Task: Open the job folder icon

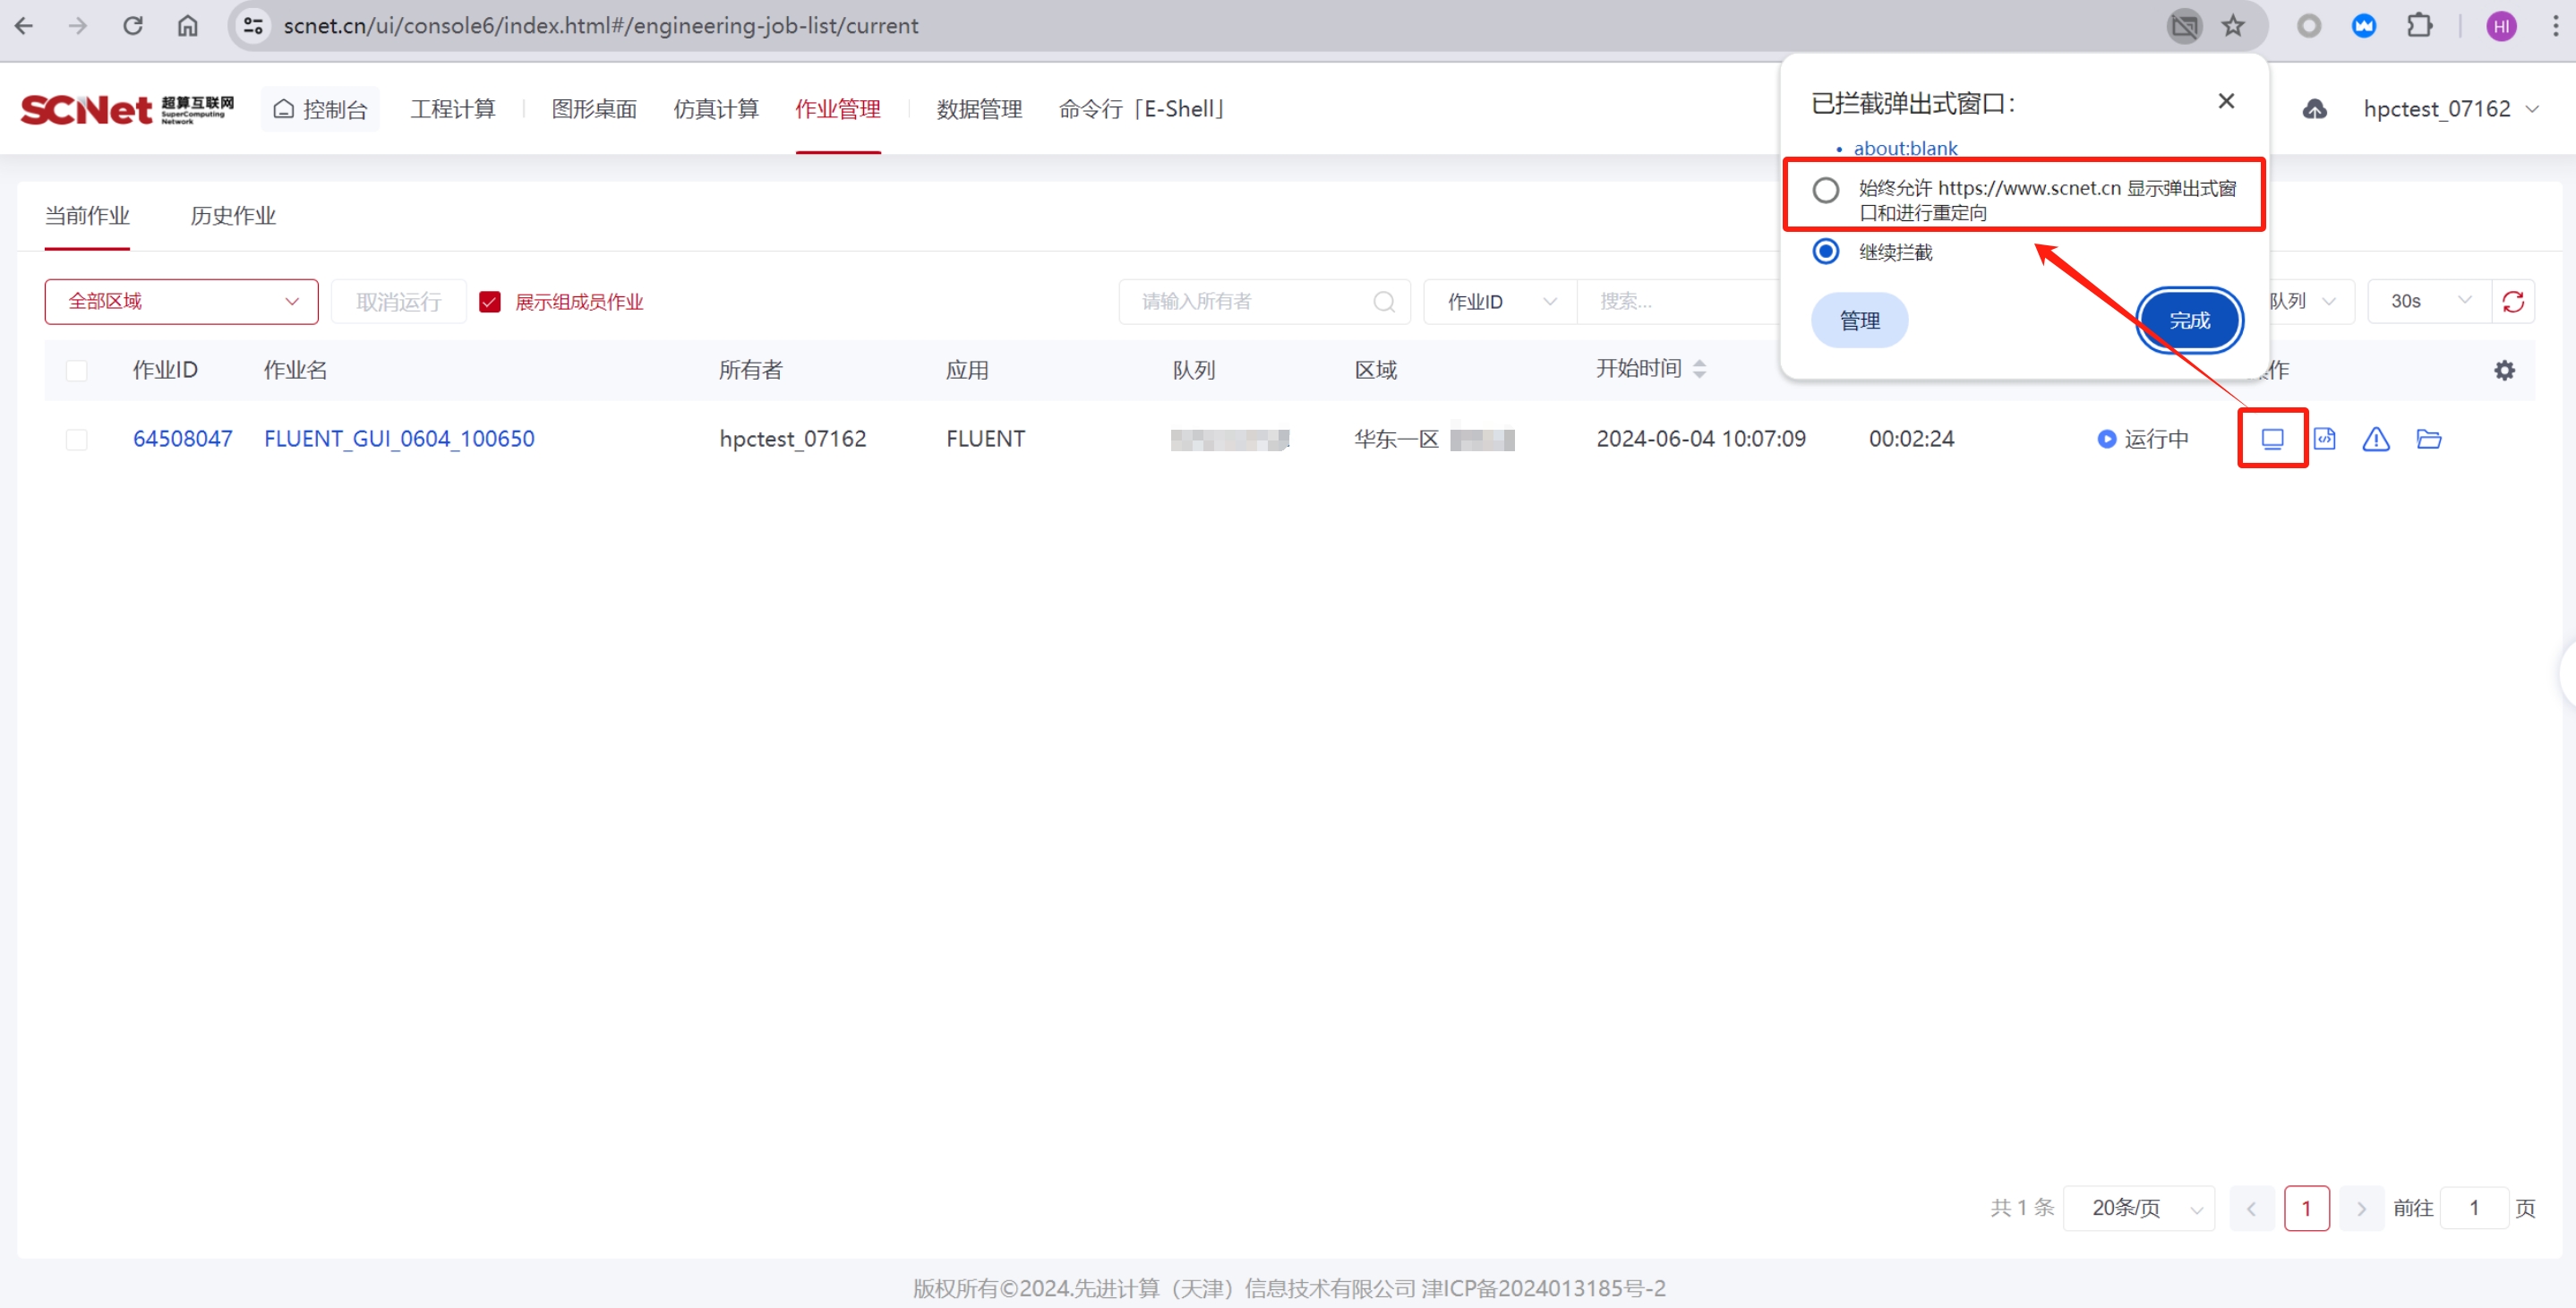Action: (2428, 438)
